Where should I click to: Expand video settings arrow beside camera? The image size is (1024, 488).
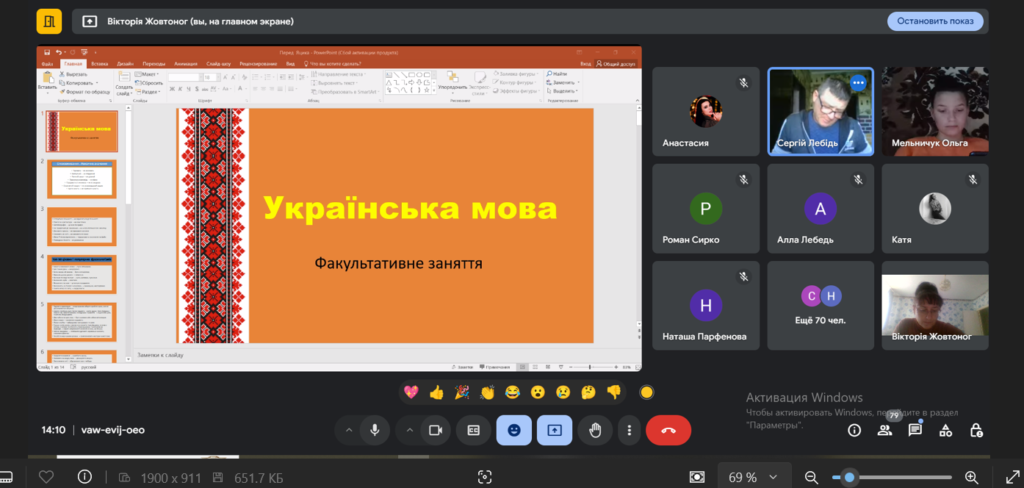(x=409, y=430)
